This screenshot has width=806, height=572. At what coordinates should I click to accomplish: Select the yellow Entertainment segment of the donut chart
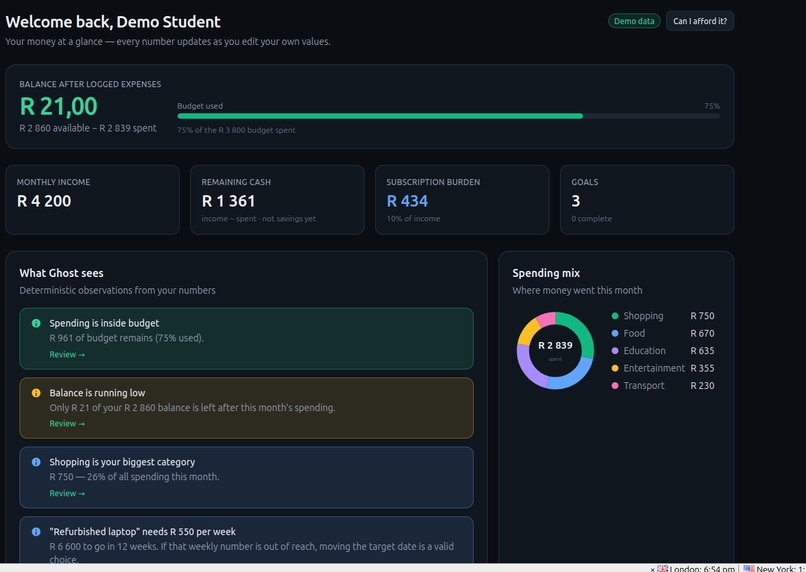[x=526, y=333]
